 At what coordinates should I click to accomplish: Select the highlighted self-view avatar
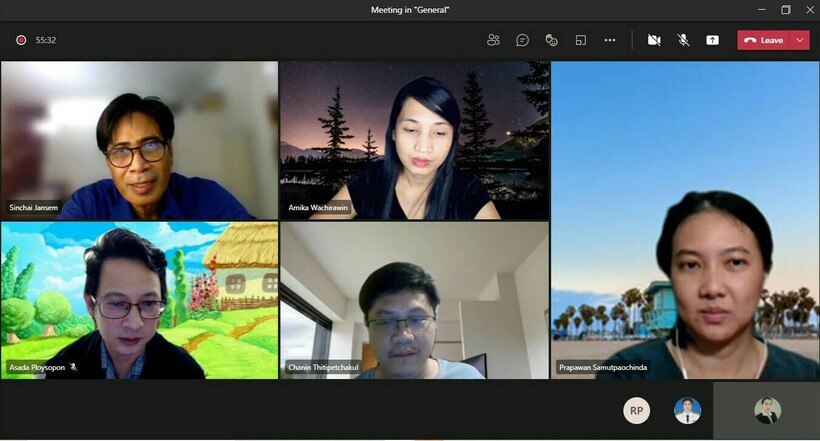(767, 411)
